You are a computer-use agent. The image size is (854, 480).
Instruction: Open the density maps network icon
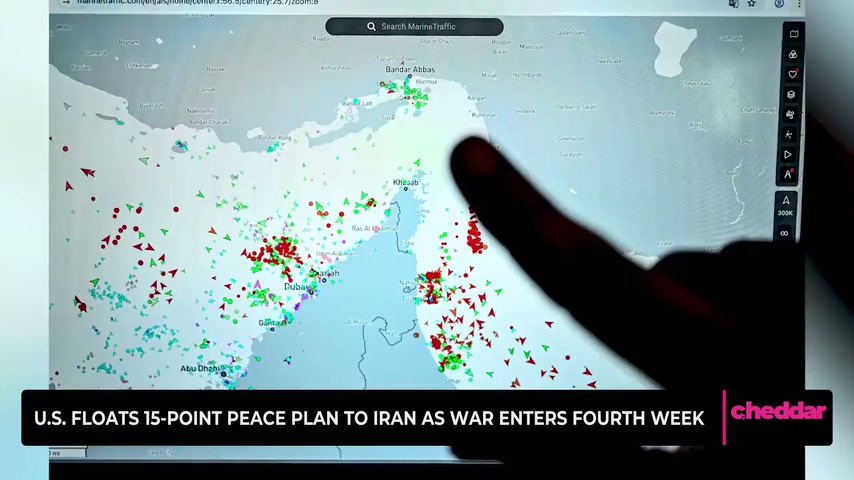pos(789,135)
